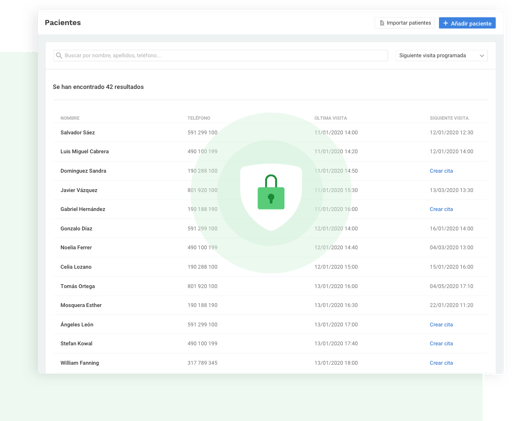Click phone number 317 789 345
Screen dimensions: 512x421
pos(202,363)
